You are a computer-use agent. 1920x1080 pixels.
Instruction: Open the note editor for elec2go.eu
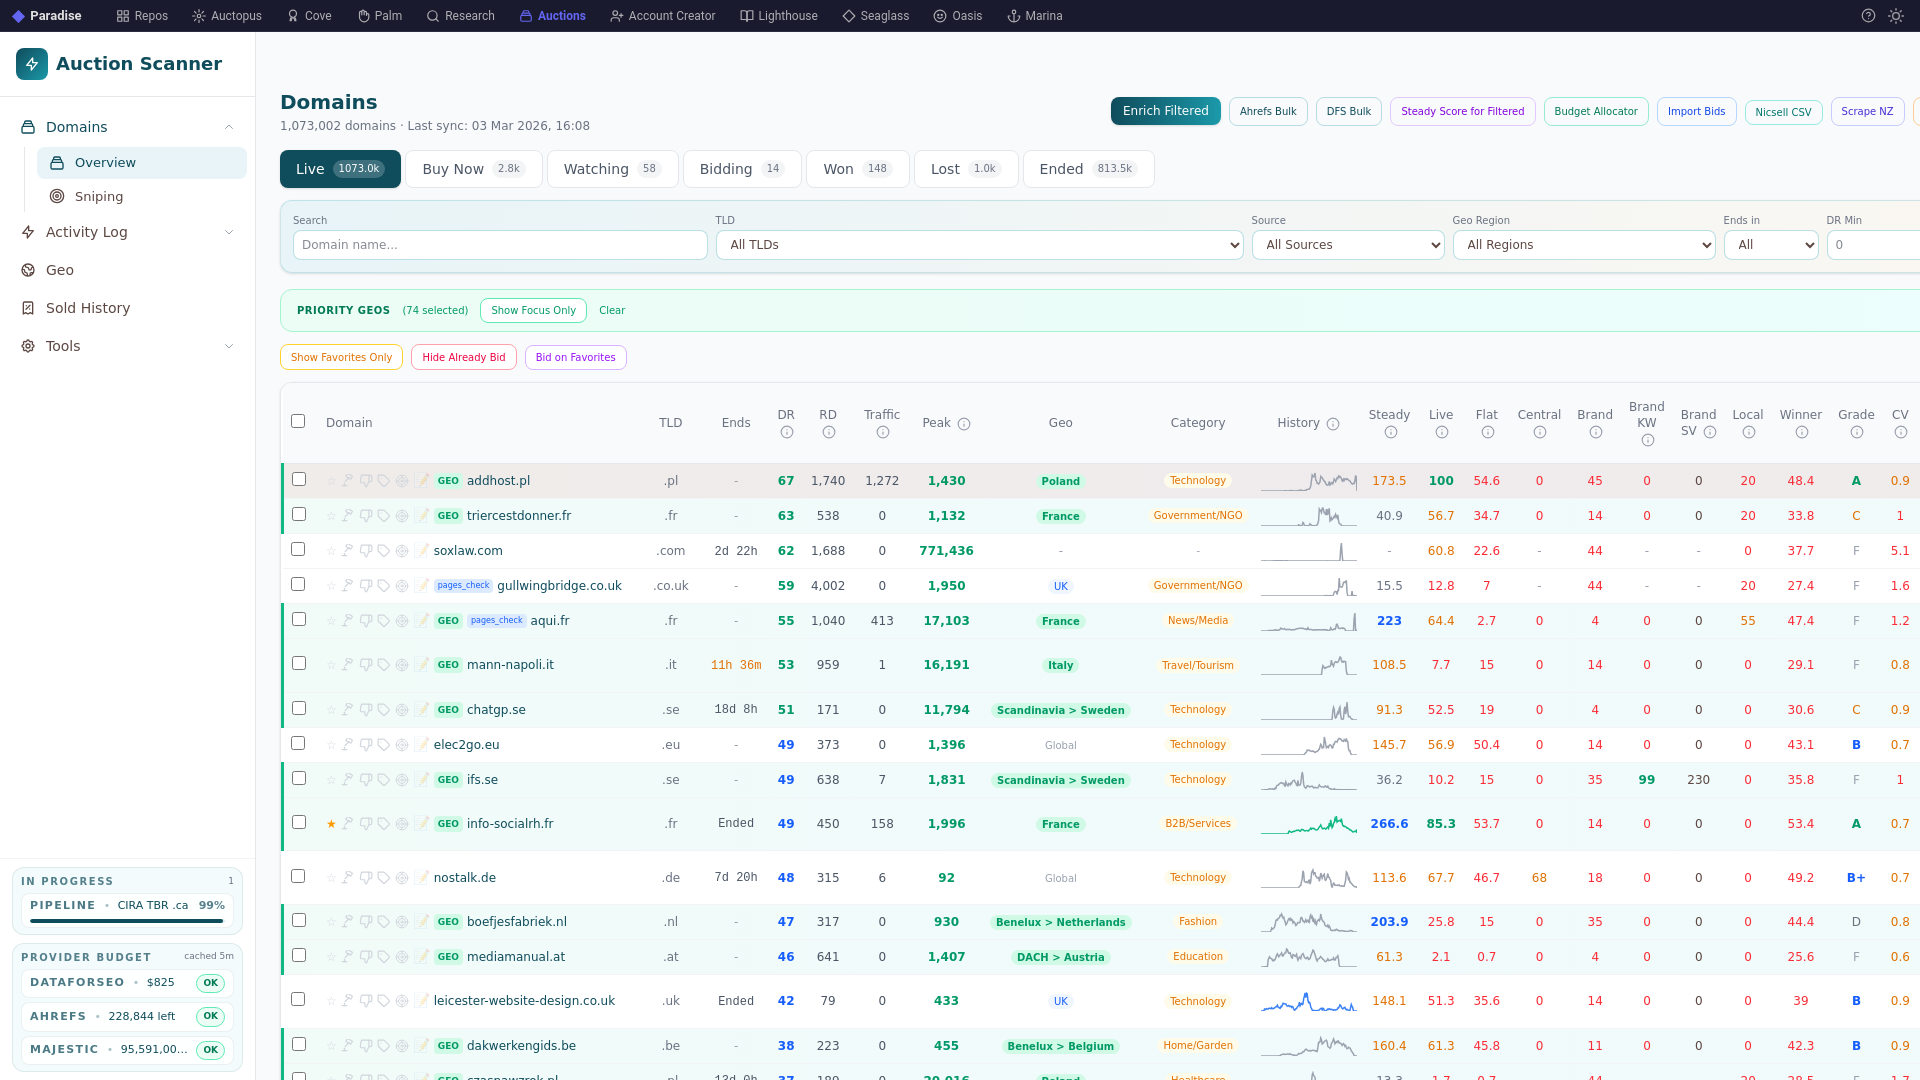click(x=423, y=745)
